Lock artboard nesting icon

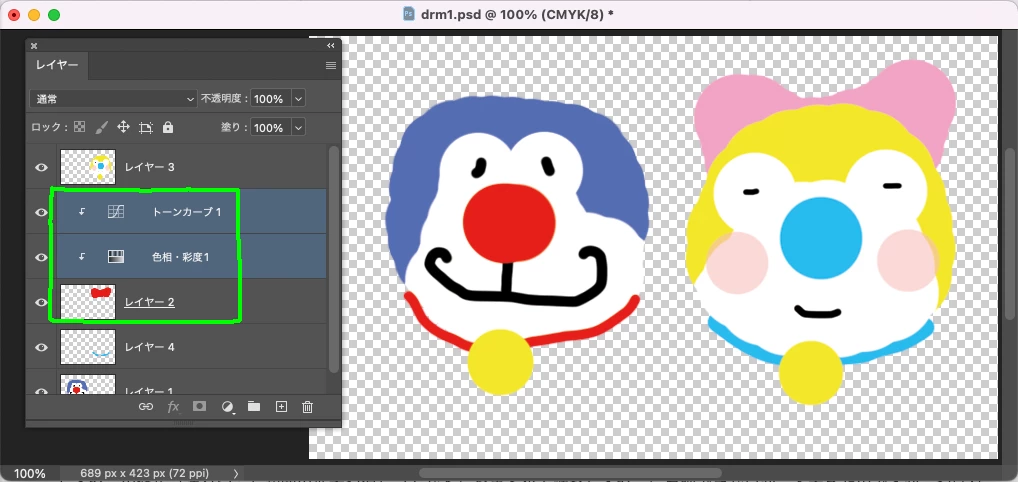(x=145, y=127)
